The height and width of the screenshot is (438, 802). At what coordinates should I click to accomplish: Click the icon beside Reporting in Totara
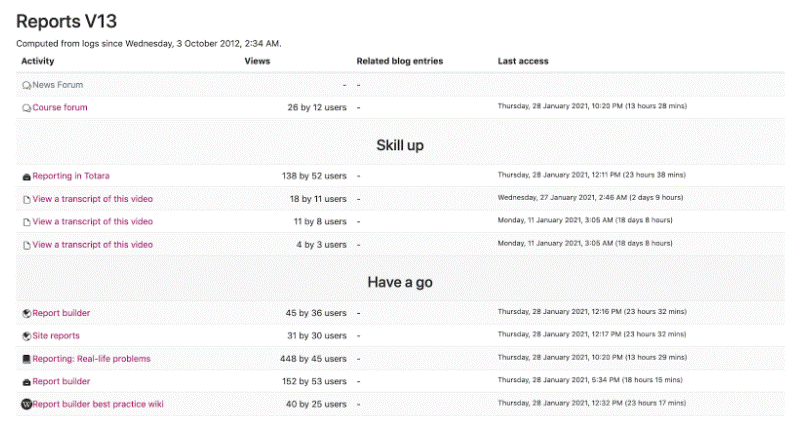click(27, 176)
